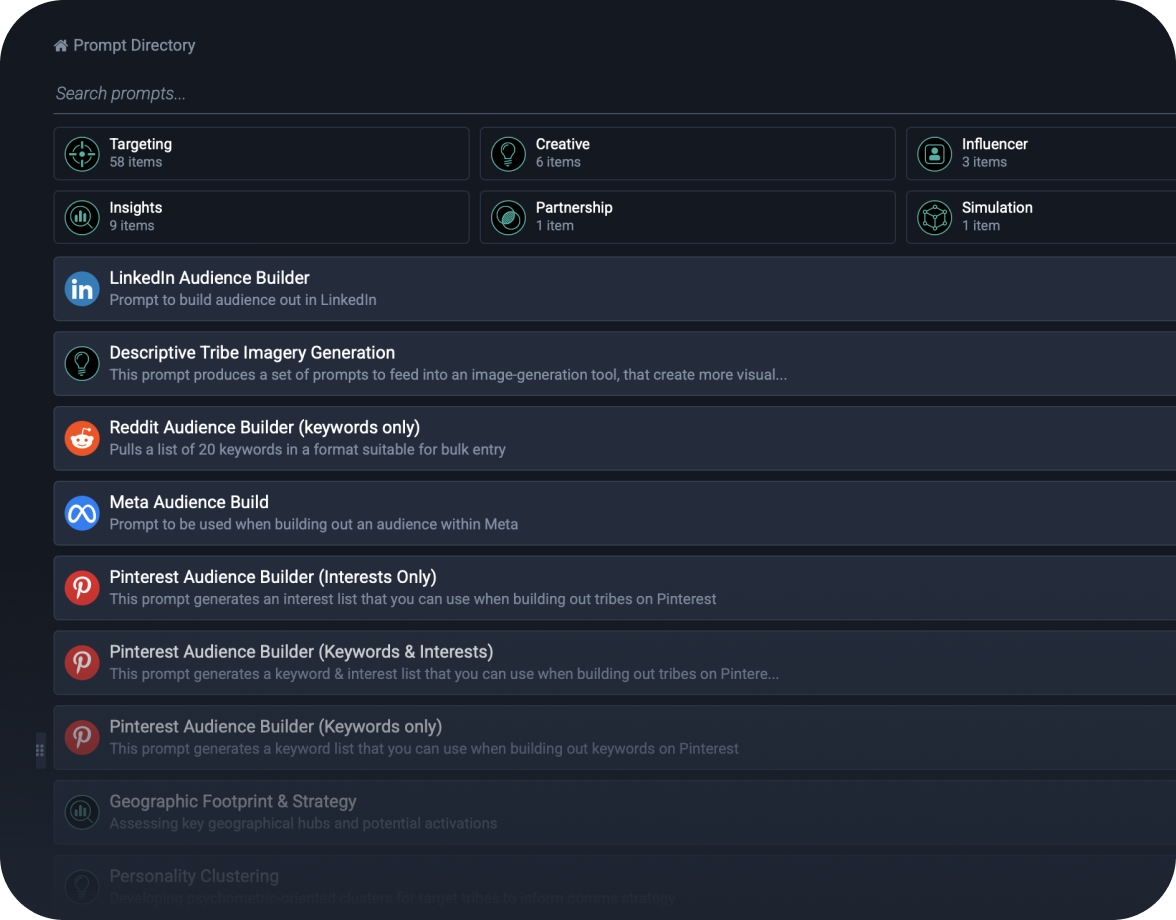
Task: Click the Reddit logo icon
Action: (82, 438)
